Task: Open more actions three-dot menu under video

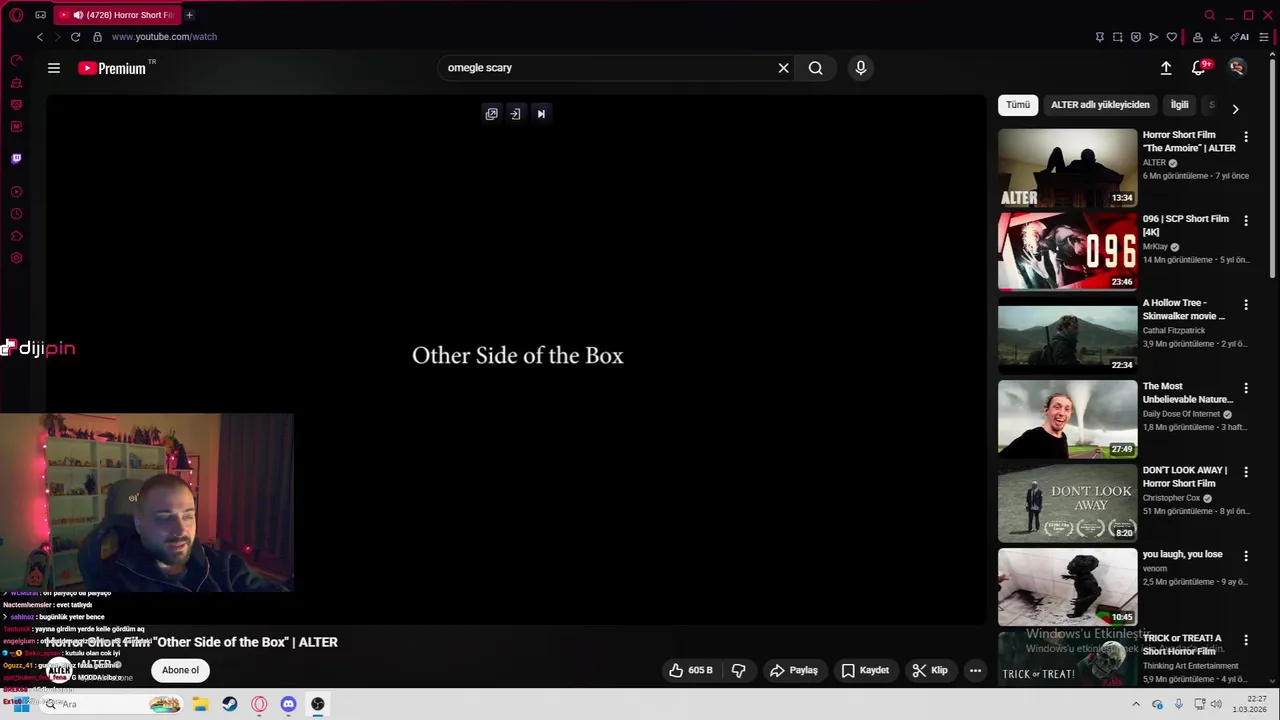Action: (975, 670)
